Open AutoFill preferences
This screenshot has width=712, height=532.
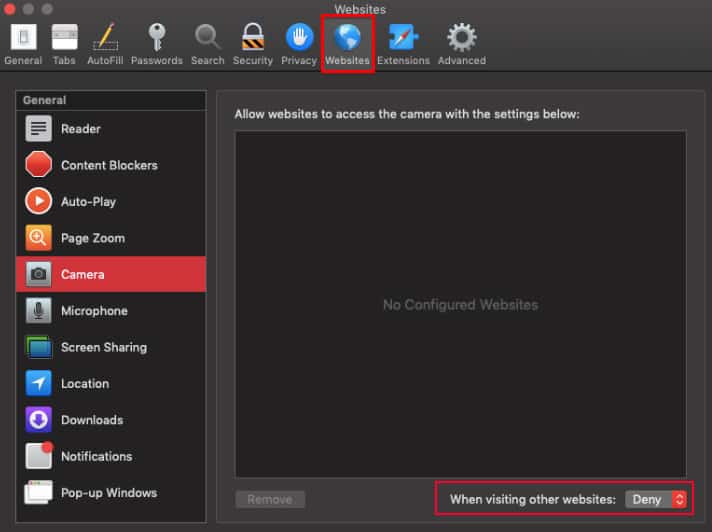[x=105, y=44]
